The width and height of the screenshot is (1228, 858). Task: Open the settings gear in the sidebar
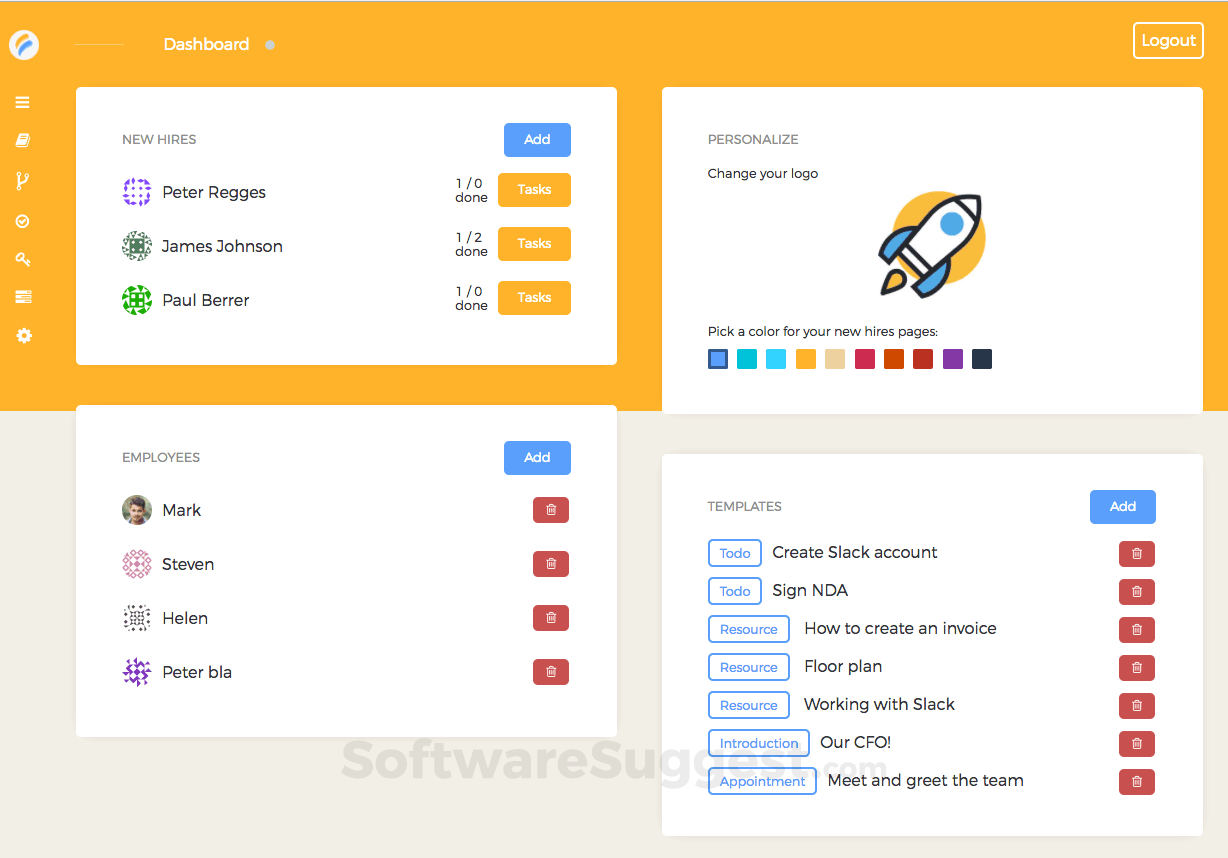pyautogui.click(x=23, y=336)
